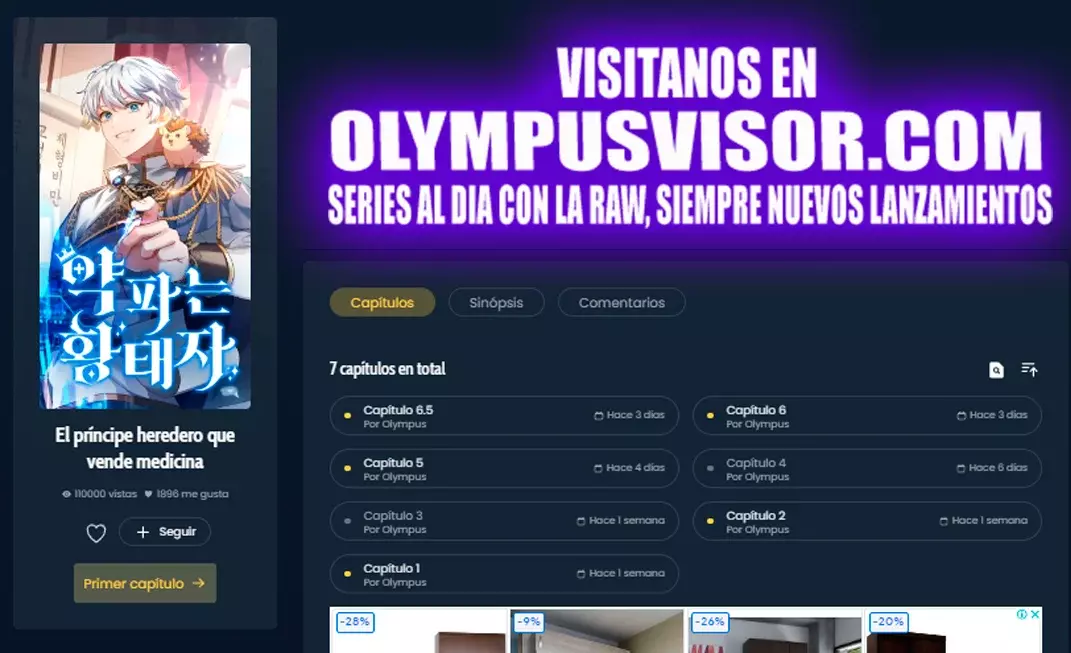Image resolution: width=1071 pixels, height=653 pixels.
Task: Open Capítulo 2 from the list
Action: tap(866, 521)
